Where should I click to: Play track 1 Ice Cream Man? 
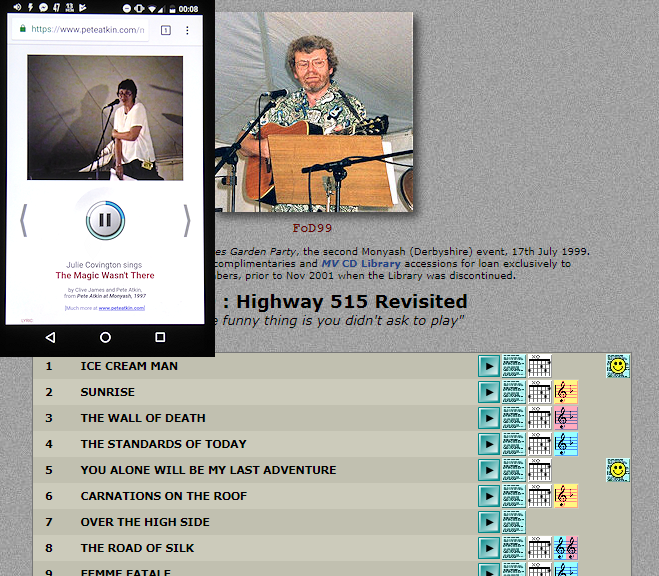click(x=489, y=366)
